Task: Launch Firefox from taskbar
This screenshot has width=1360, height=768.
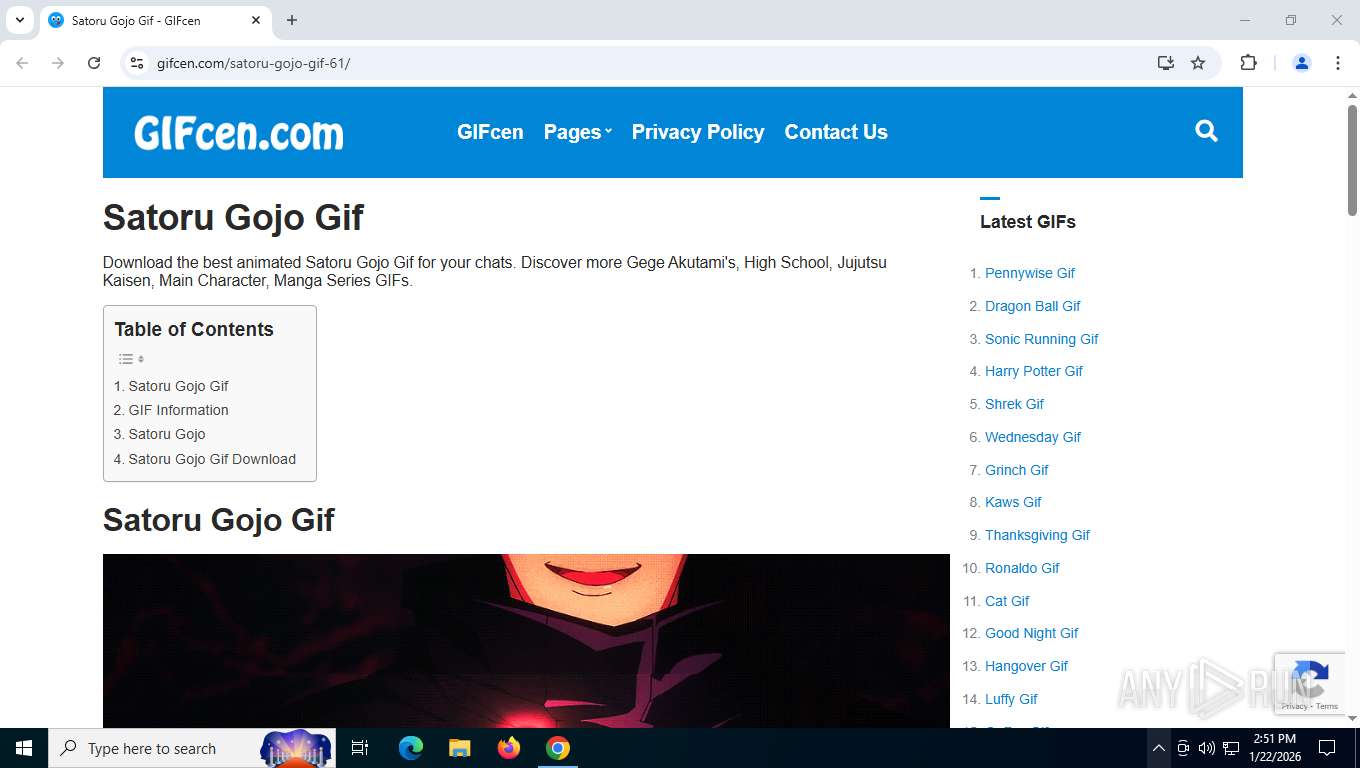Action: coord(509,748)
